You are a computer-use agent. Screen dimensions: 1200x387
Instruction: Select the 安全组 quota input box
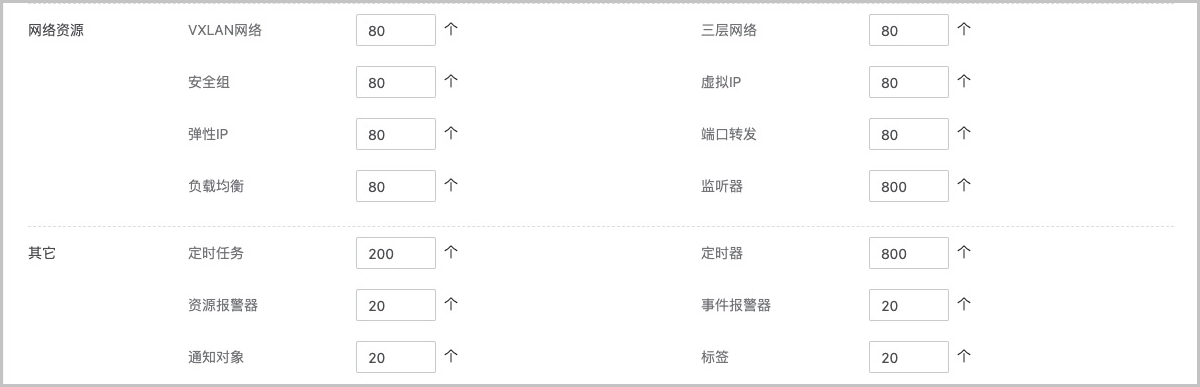[x=396, y=82]
